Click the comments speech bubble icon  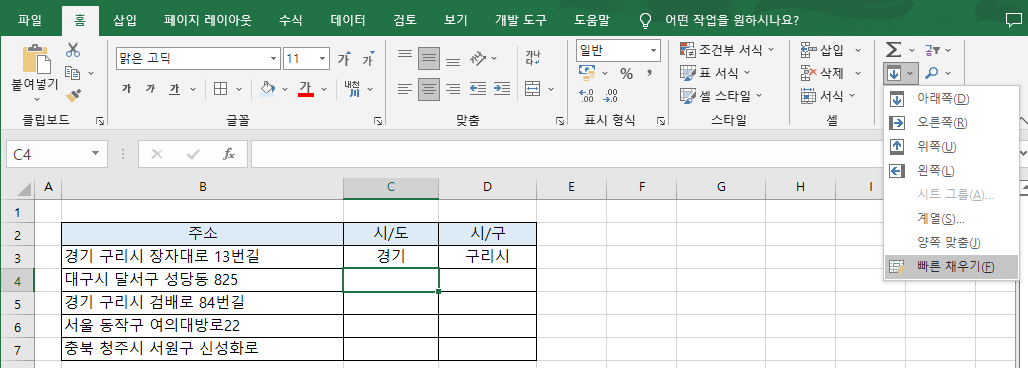click(x=1013, y=19)
